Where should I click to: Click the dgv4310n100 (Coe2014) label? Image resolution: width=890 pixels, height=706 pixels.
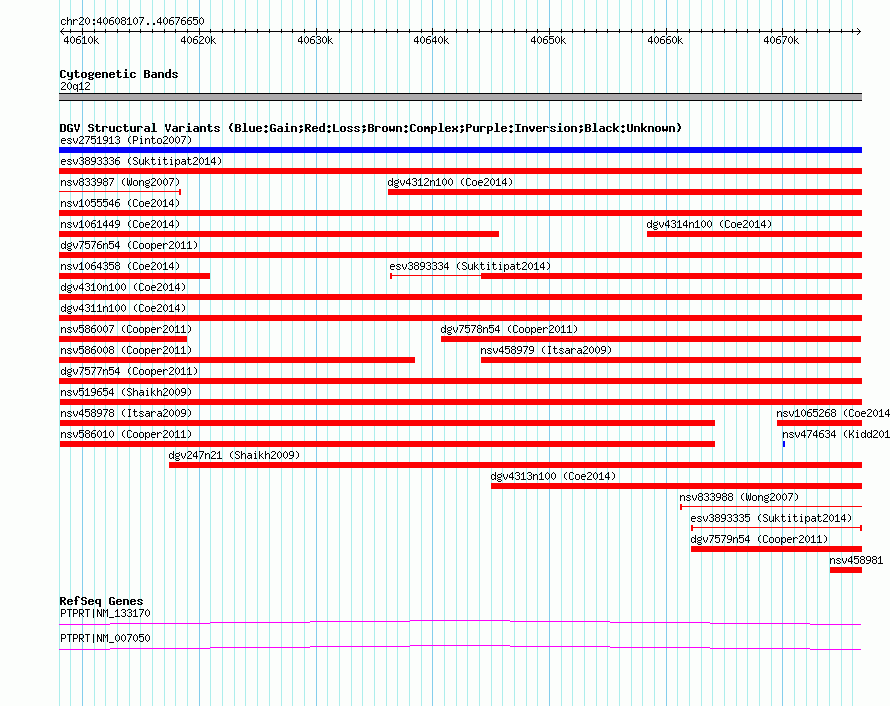tap(123, 287)
